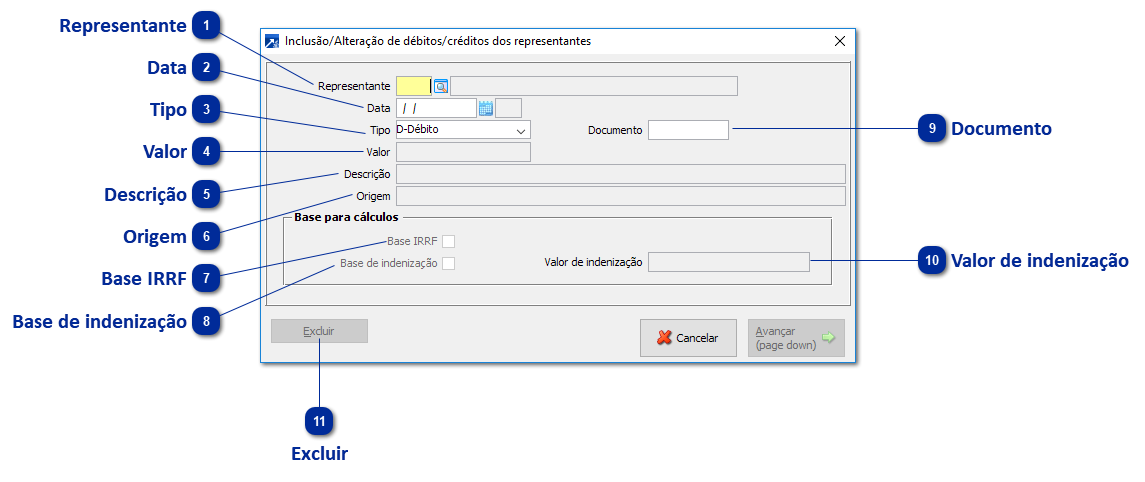Open the calendar picker beside Data
The image size is (1145, 482).
tap(486, 108)
